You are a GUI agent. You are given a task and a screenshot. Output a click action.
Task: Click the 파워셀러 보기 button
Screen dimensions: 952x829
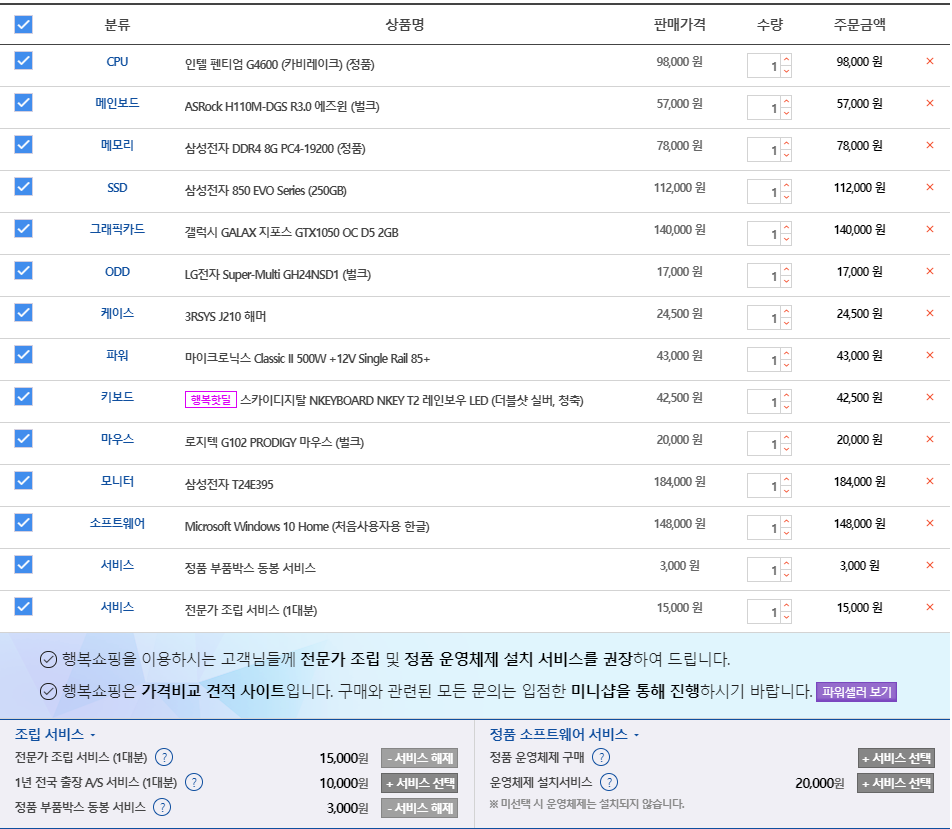[x=857, y=692]
